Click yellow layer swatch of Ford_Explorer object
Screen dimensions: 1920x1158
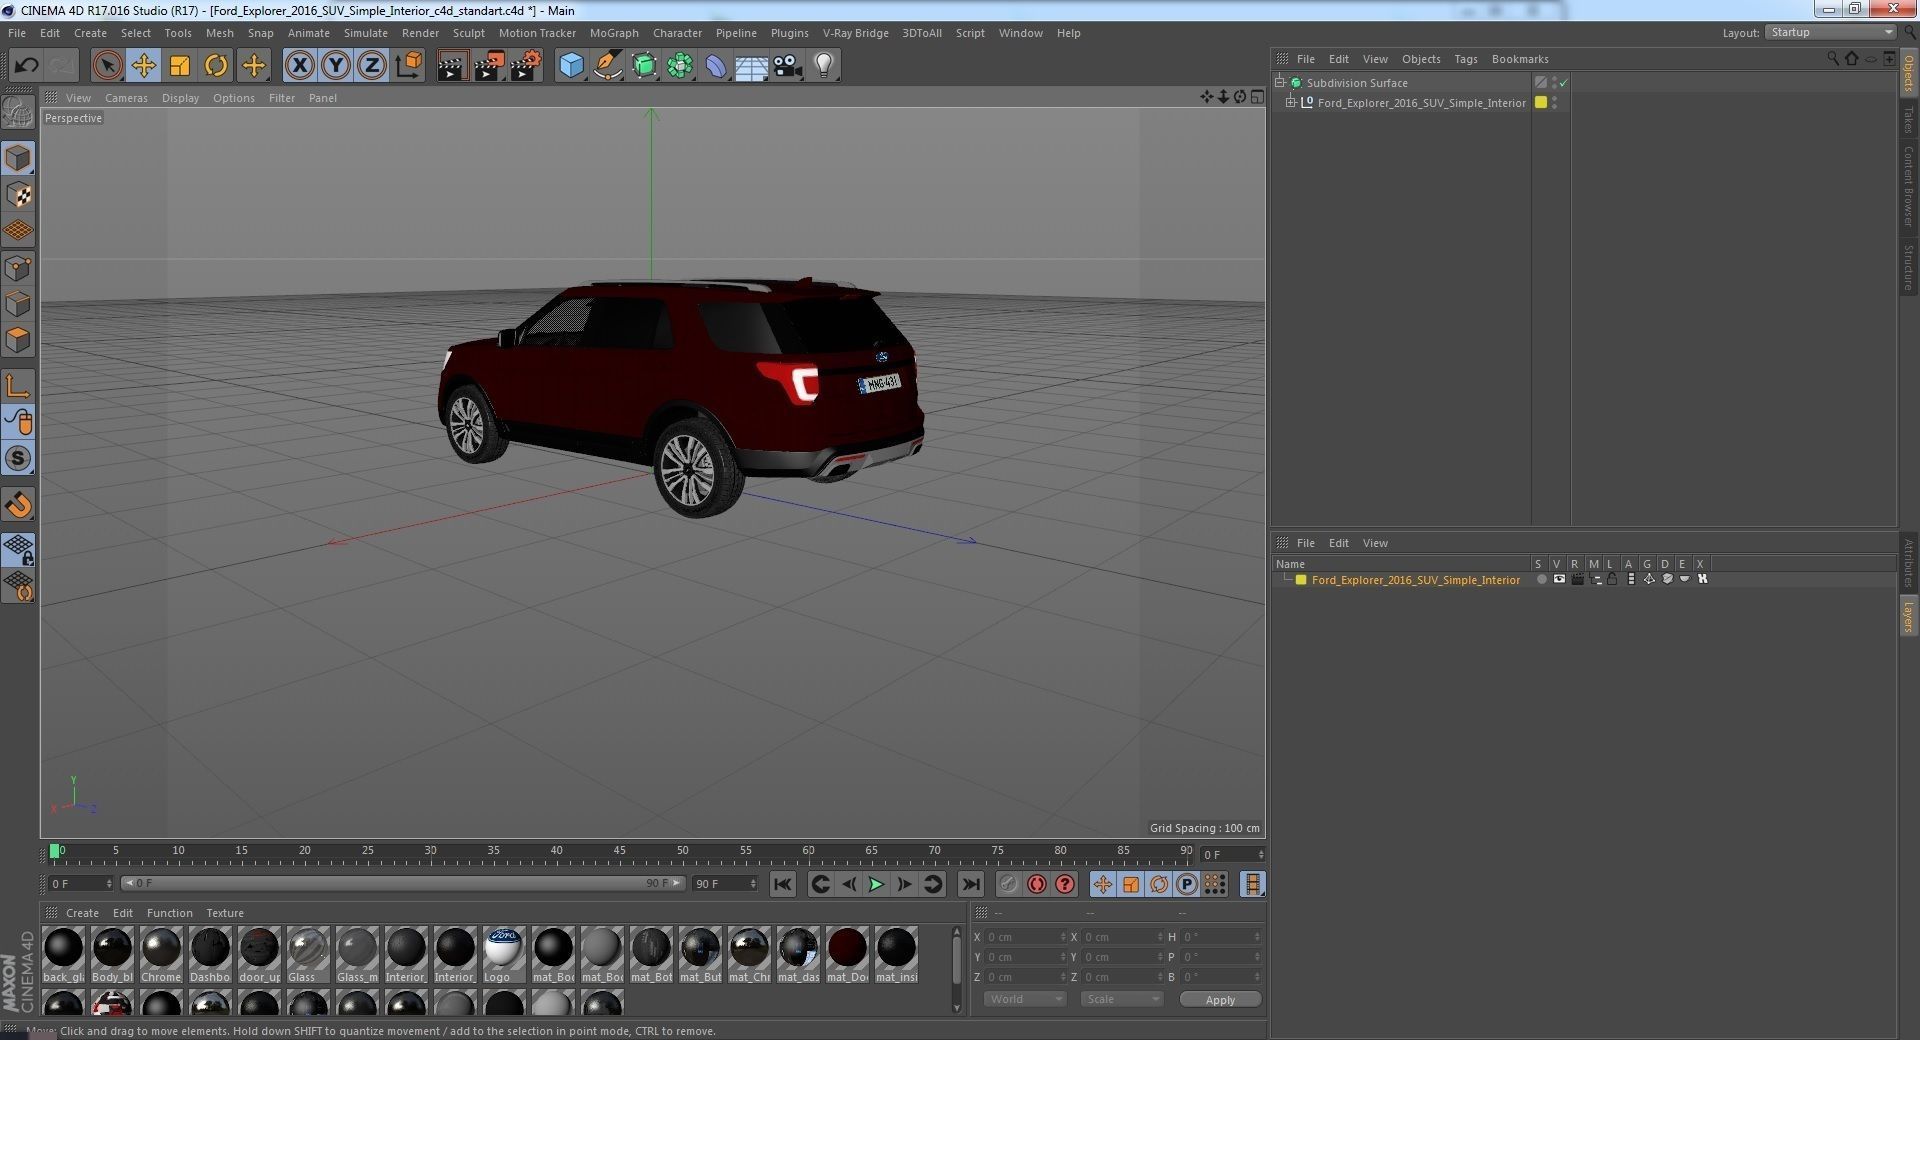click(x=1541, y=102)
